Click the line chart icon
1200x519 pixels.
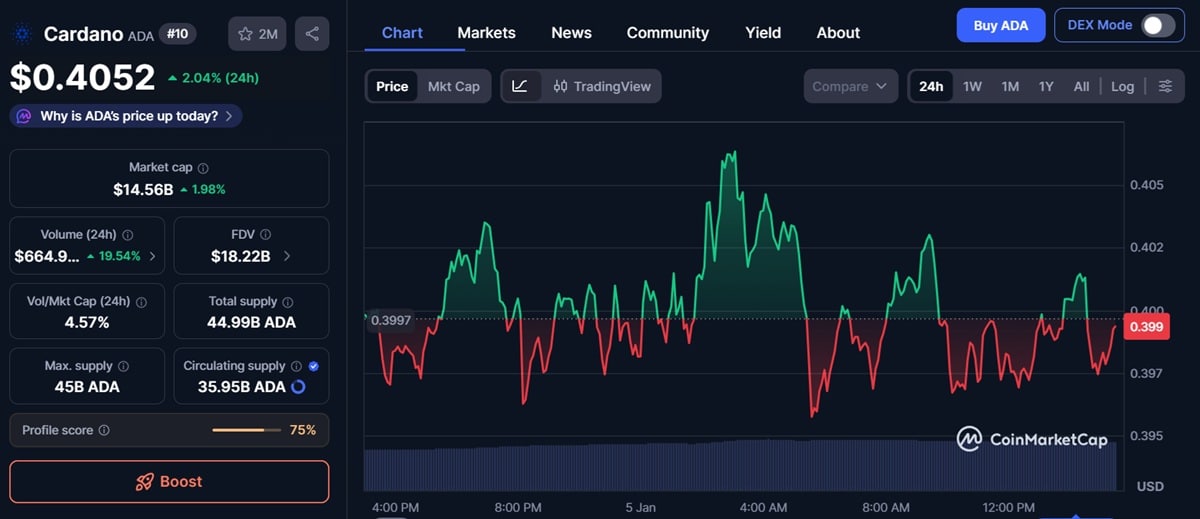click(x=520, y=86)
